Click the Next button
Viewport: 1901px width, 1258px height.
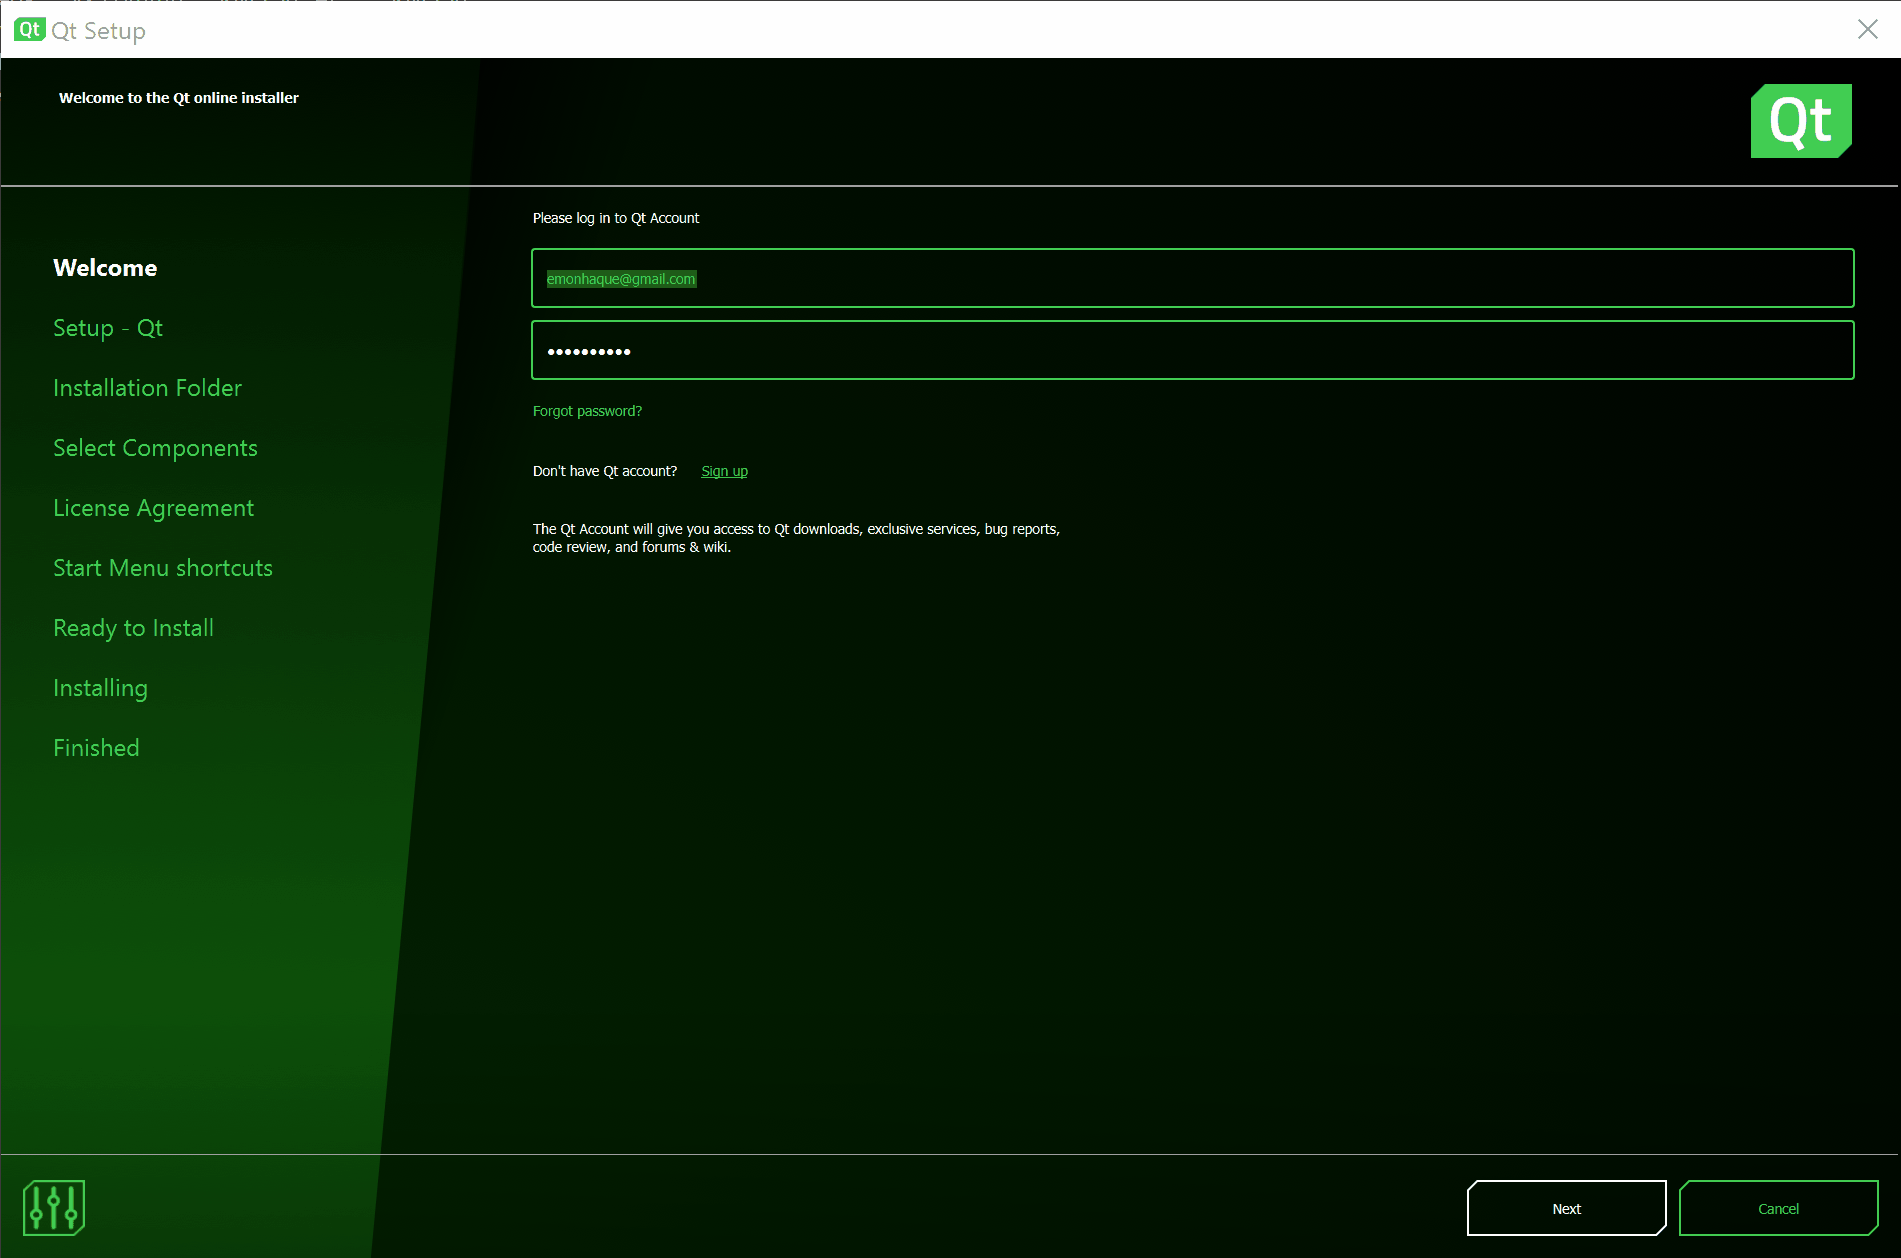click(x=1566, y=1208)
